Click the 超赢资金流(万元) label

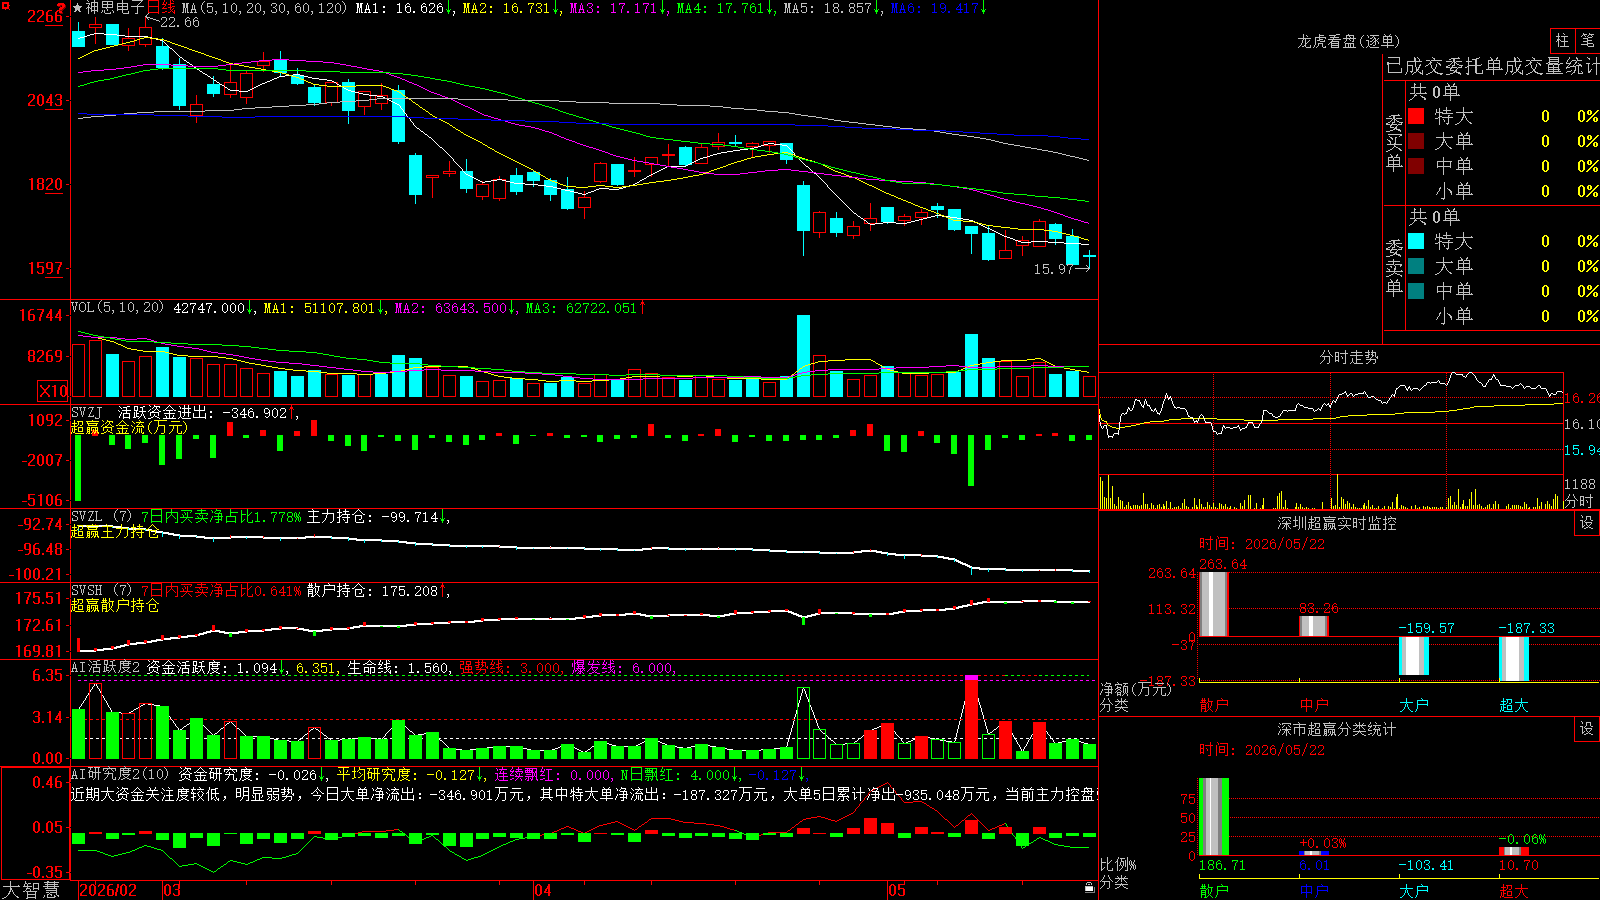128,427
